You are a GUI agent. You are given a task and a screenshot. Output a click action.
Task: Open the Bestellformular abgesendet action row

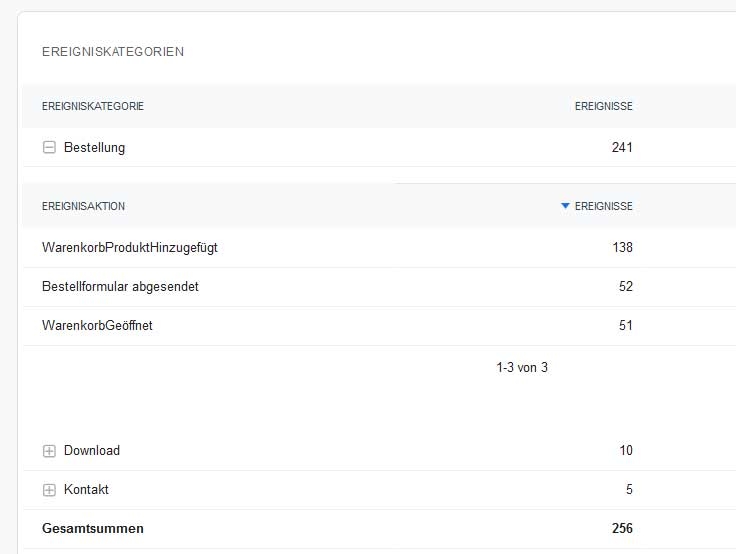[x=120, y=287]
